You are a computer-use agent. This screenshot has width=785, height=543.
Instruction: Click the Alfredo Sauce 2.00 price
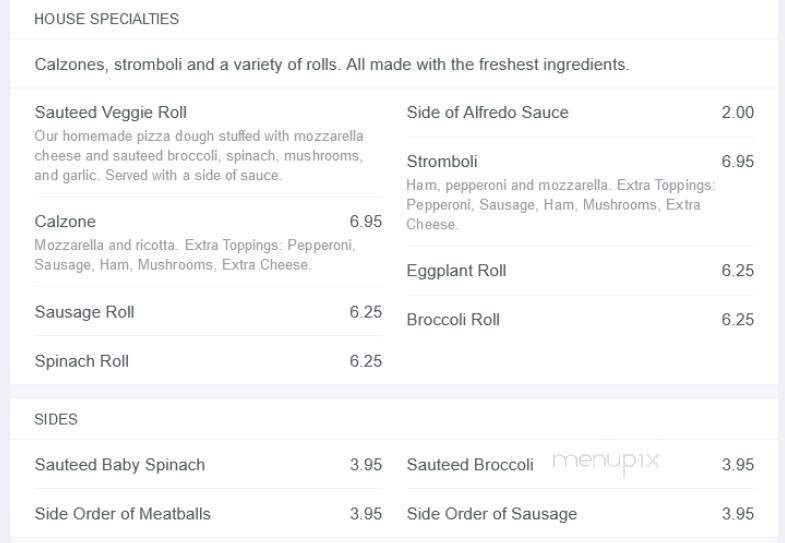click(737, 113)
